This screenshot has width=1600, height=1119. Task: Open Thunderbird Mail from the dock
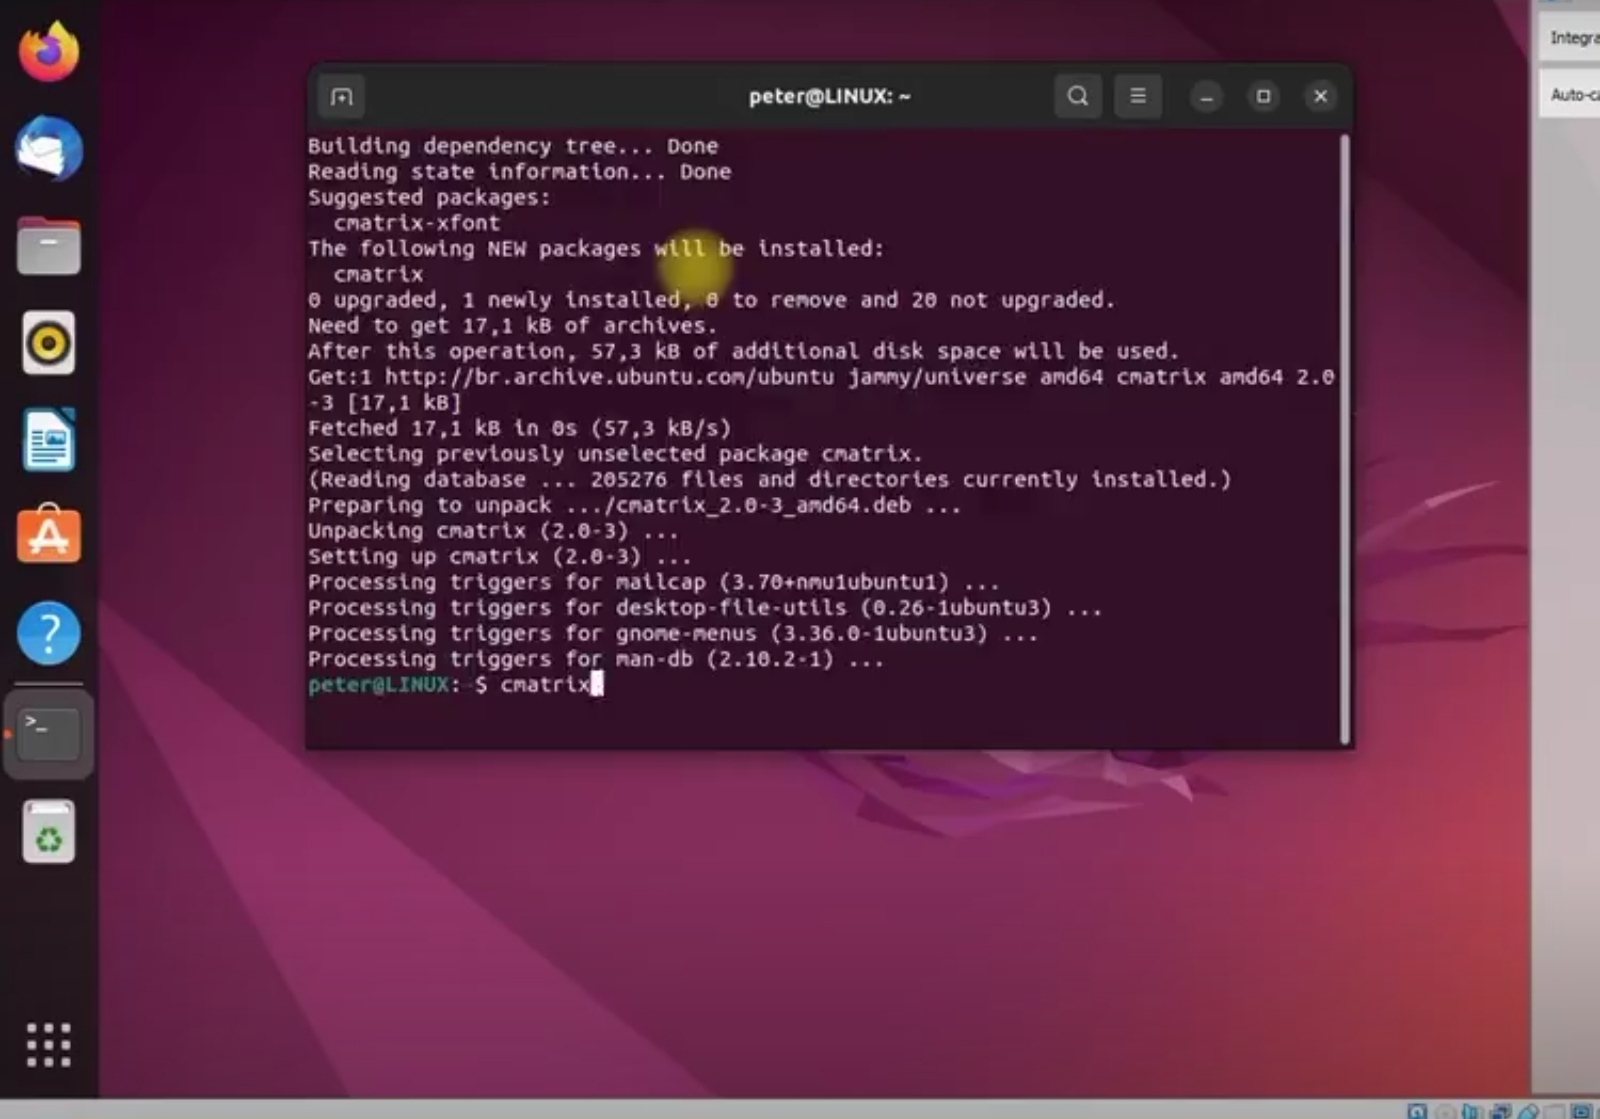(x=48, y=149)
